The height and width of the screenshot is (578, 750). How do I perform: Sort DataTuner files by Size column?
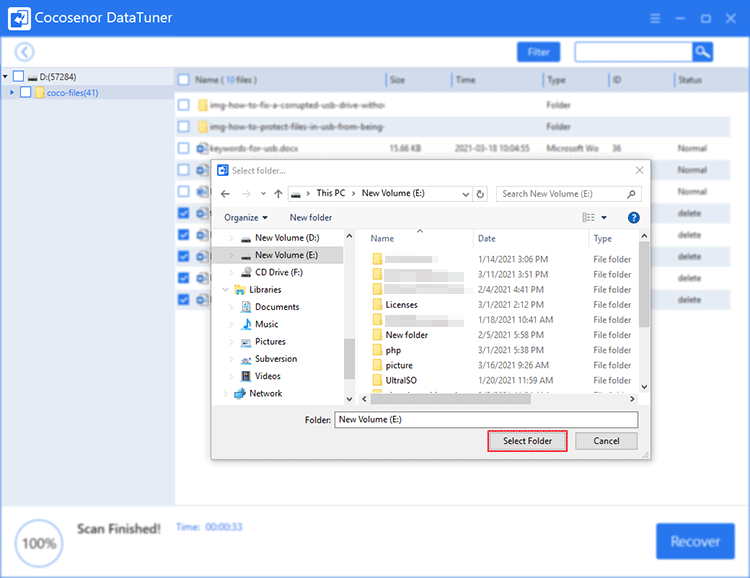coord(397,79)
